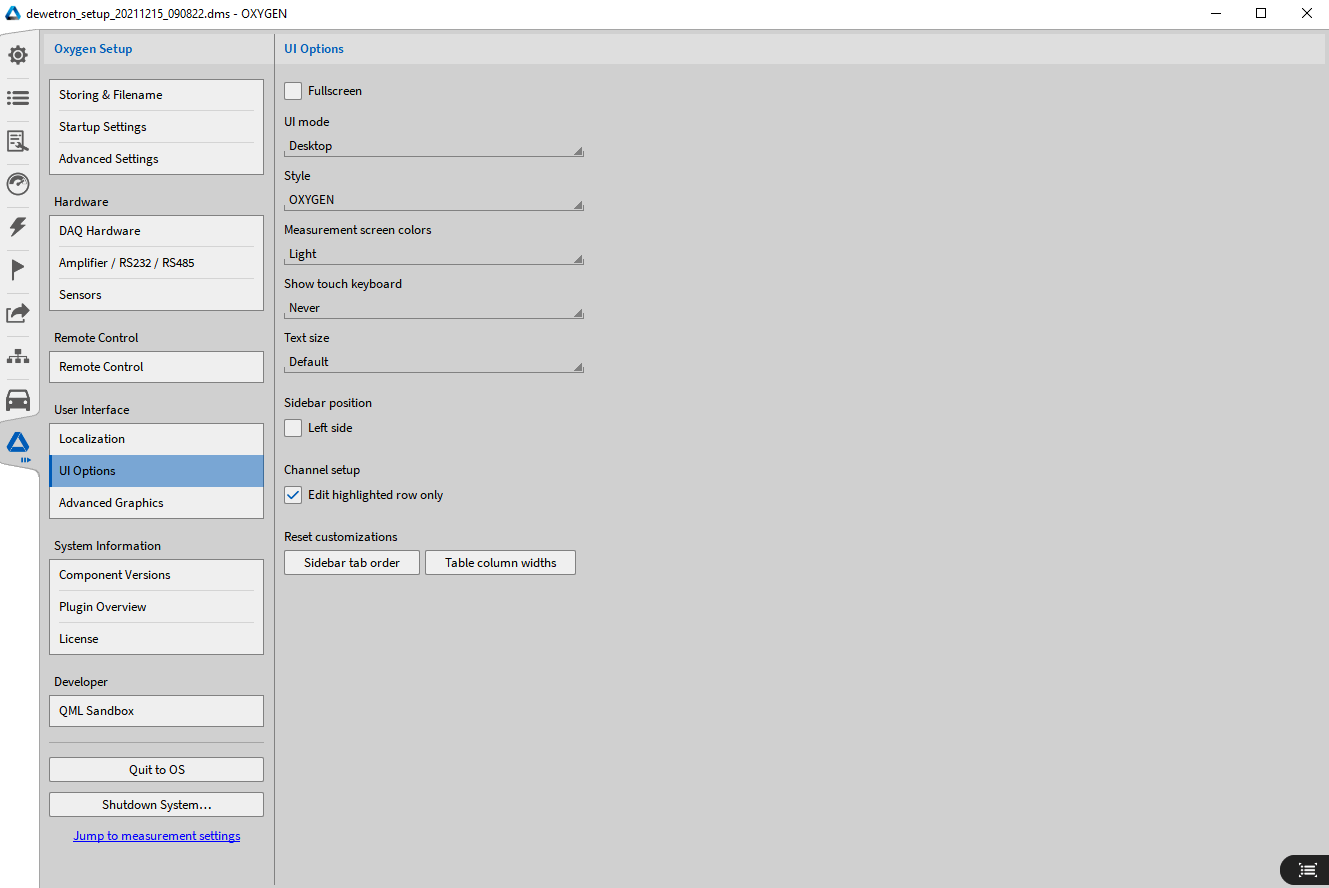The width and height of the screenshot is (1329, 888).
Task: Select Advanced Graphics in User Interface
Action: (156, 503)
